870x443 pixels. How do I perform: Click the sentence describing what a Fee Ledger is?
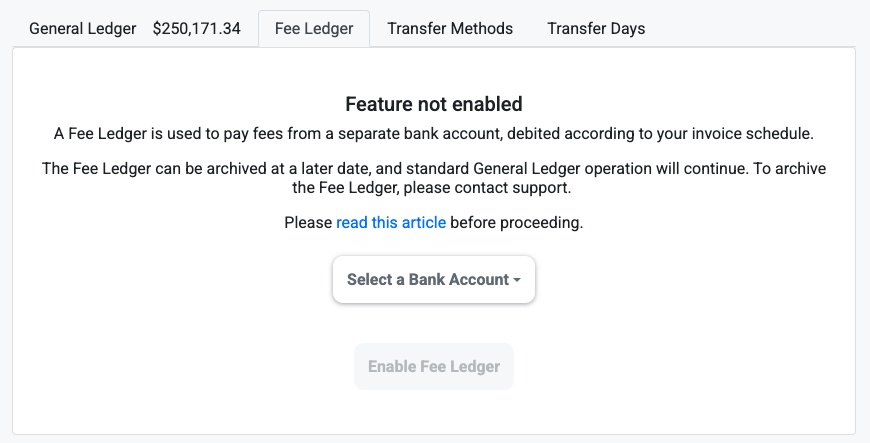[434, 133]
